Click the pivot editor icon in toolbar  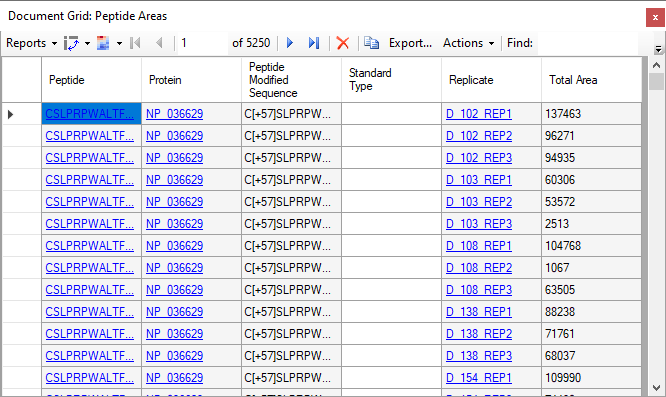(71, 43)
